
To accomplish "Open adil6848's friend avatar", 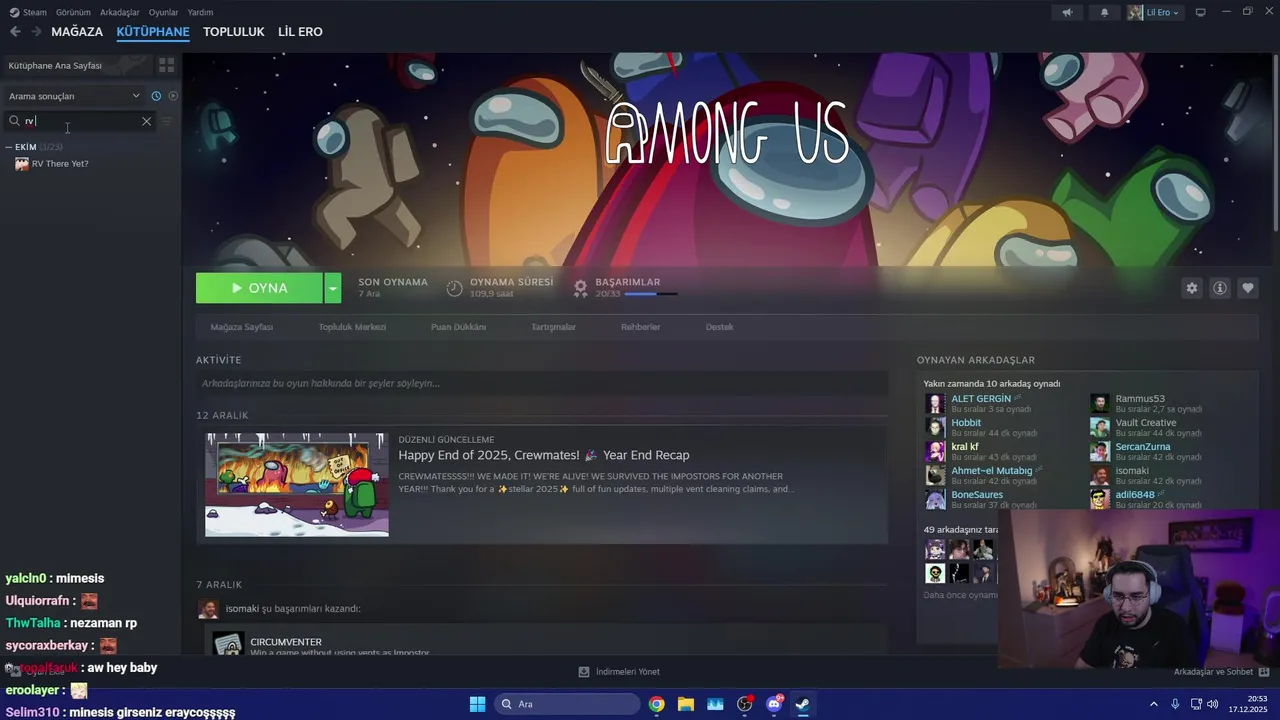I will [x=1099, y=499].
